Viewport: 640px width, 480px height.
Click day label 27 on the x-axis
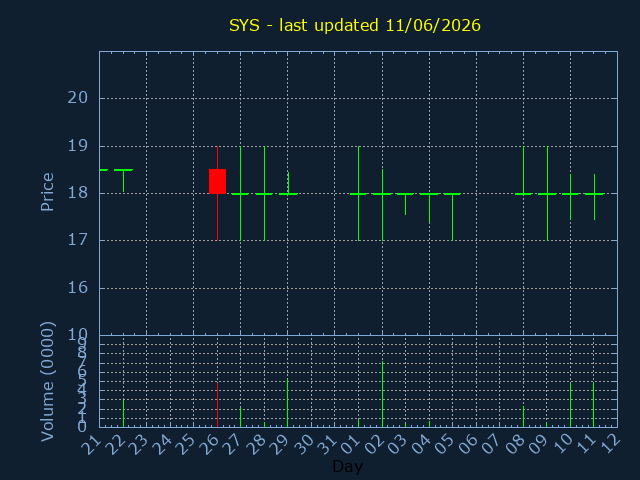[233, 444]
